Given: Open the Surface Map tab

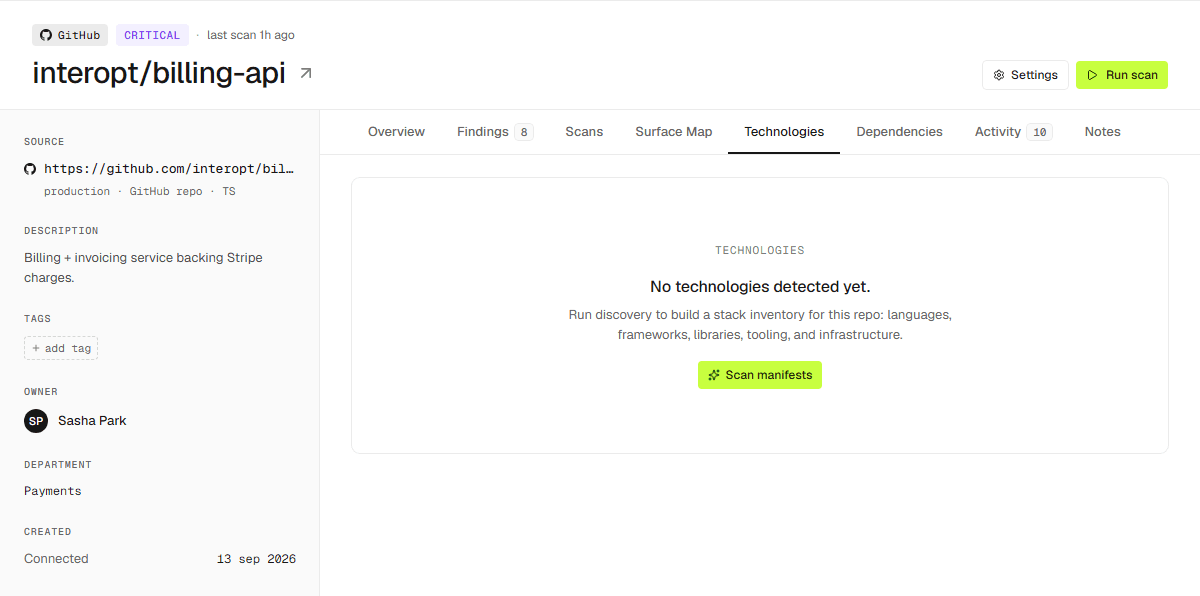Looking at the screenshot, I should click(674, 132).
